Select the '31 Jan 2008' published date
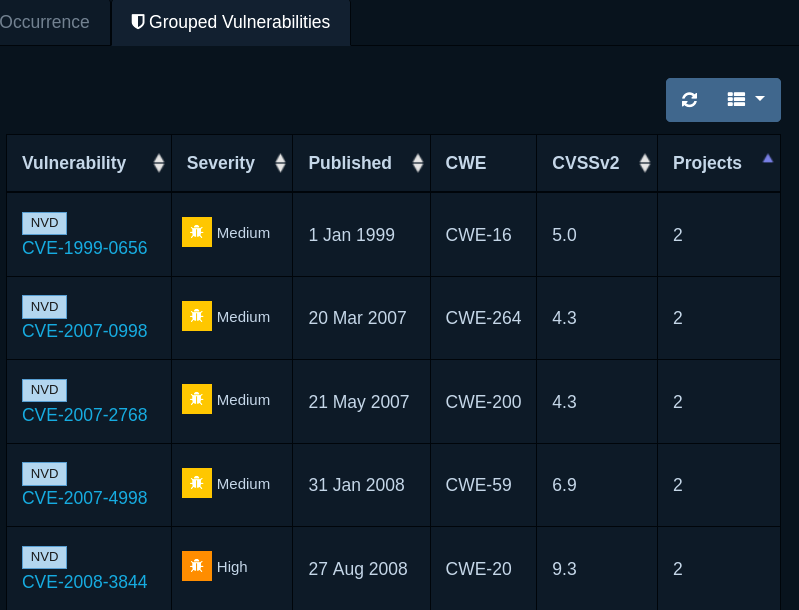799x610 pixels. [x=356, y=485]
